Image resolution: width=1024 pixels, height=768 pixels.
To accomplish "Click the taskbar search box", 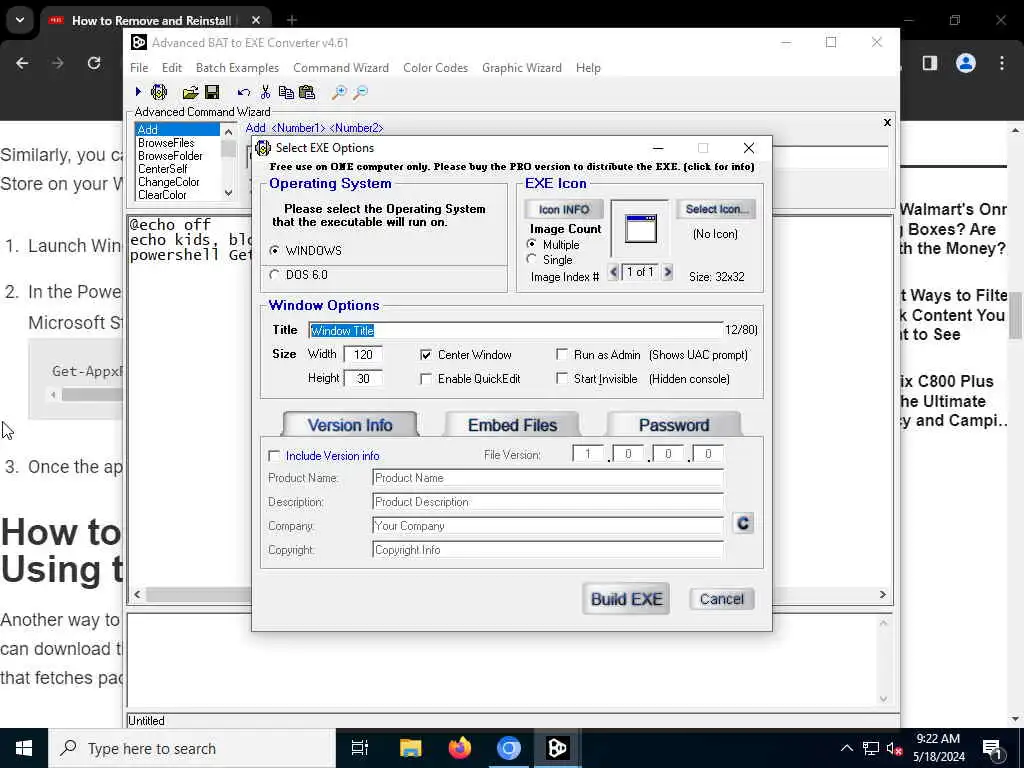I will [192, 748].
